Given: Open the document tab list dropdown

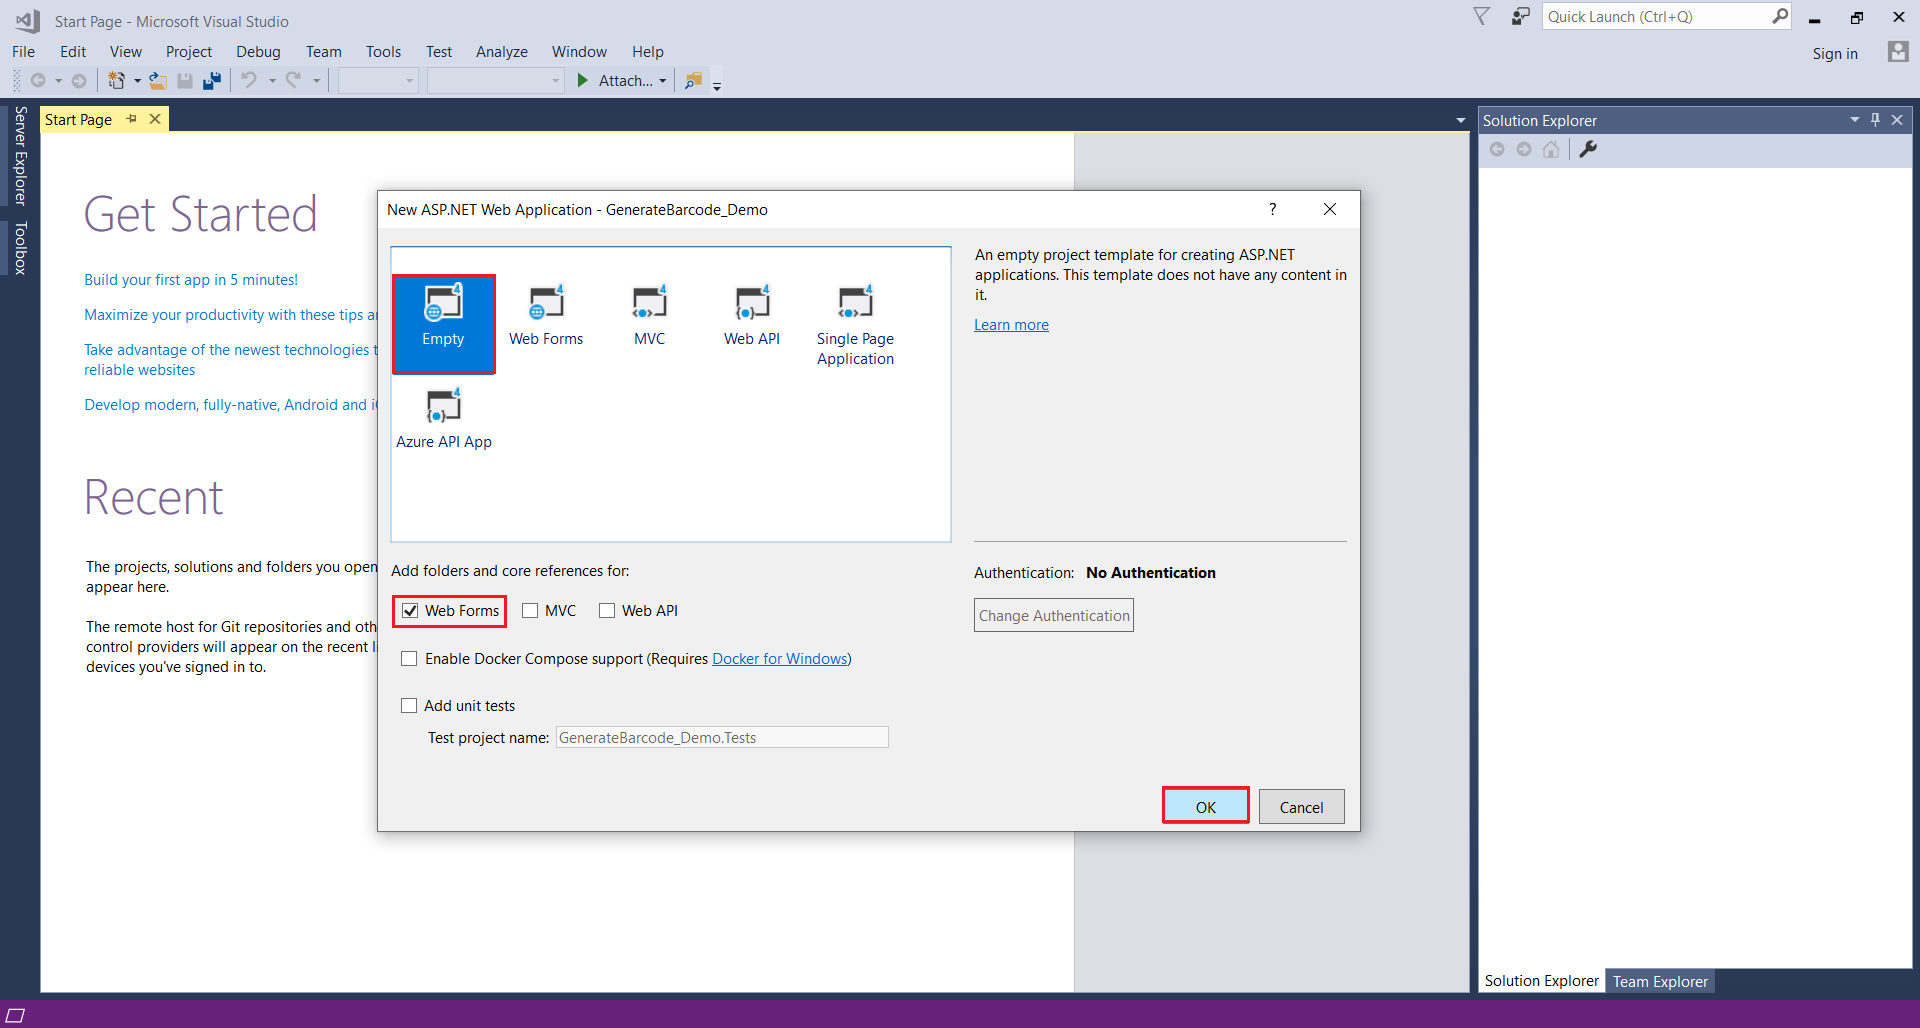Looking at the screenshot, I should pos(1461,121).
